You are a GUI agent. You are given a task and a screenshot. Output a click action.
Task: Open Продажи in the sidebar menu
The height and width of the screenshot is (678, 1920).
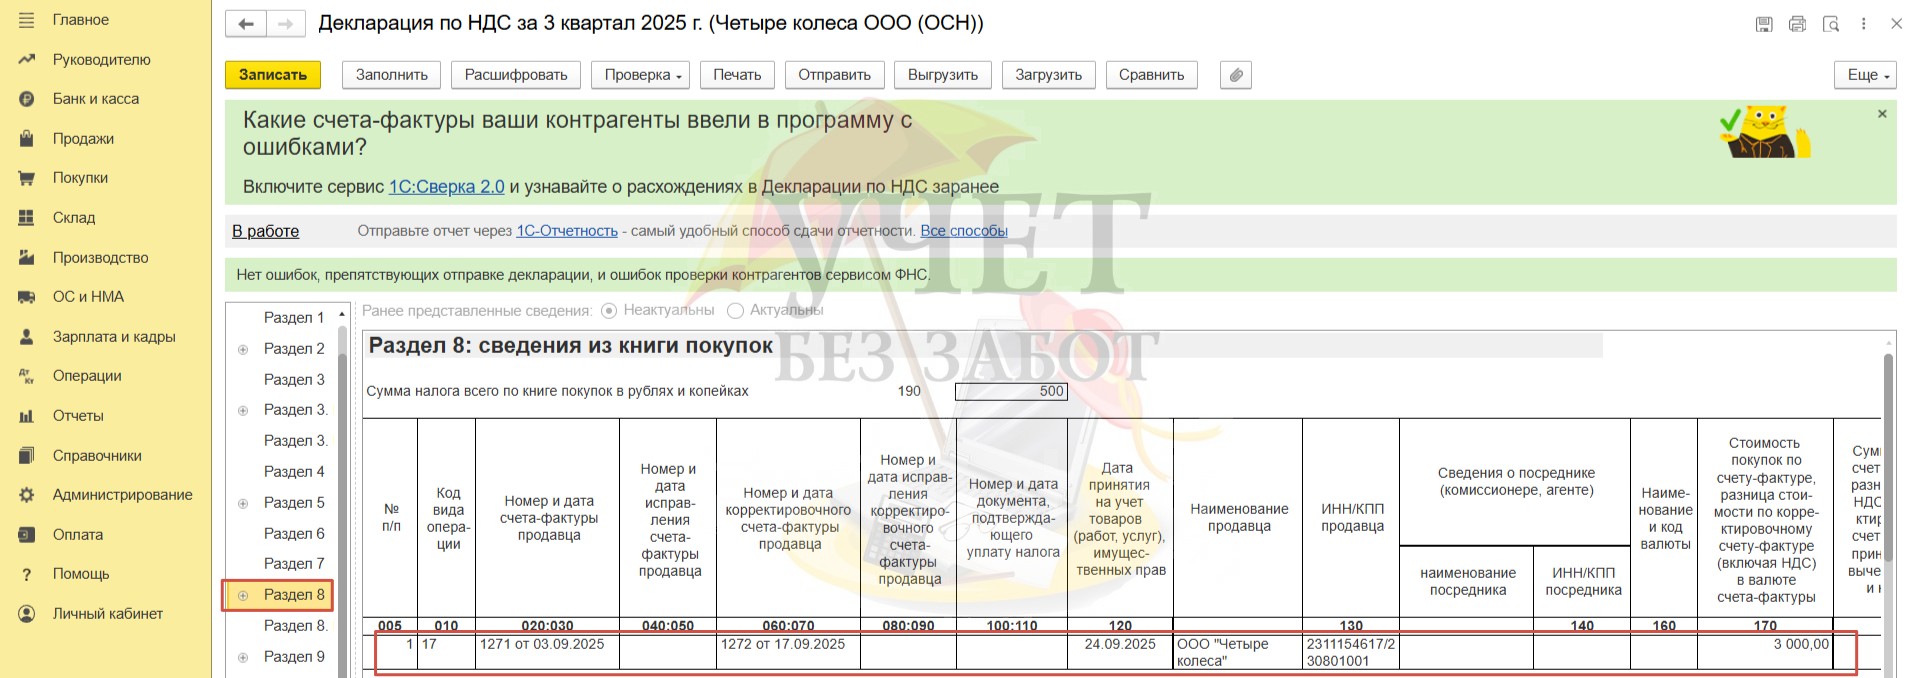tap(83, 139)
